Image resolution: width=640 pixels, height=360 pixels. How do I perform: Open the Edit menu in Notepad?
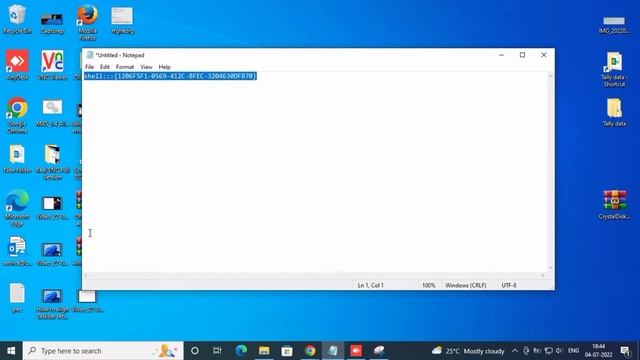pos(105,67)
